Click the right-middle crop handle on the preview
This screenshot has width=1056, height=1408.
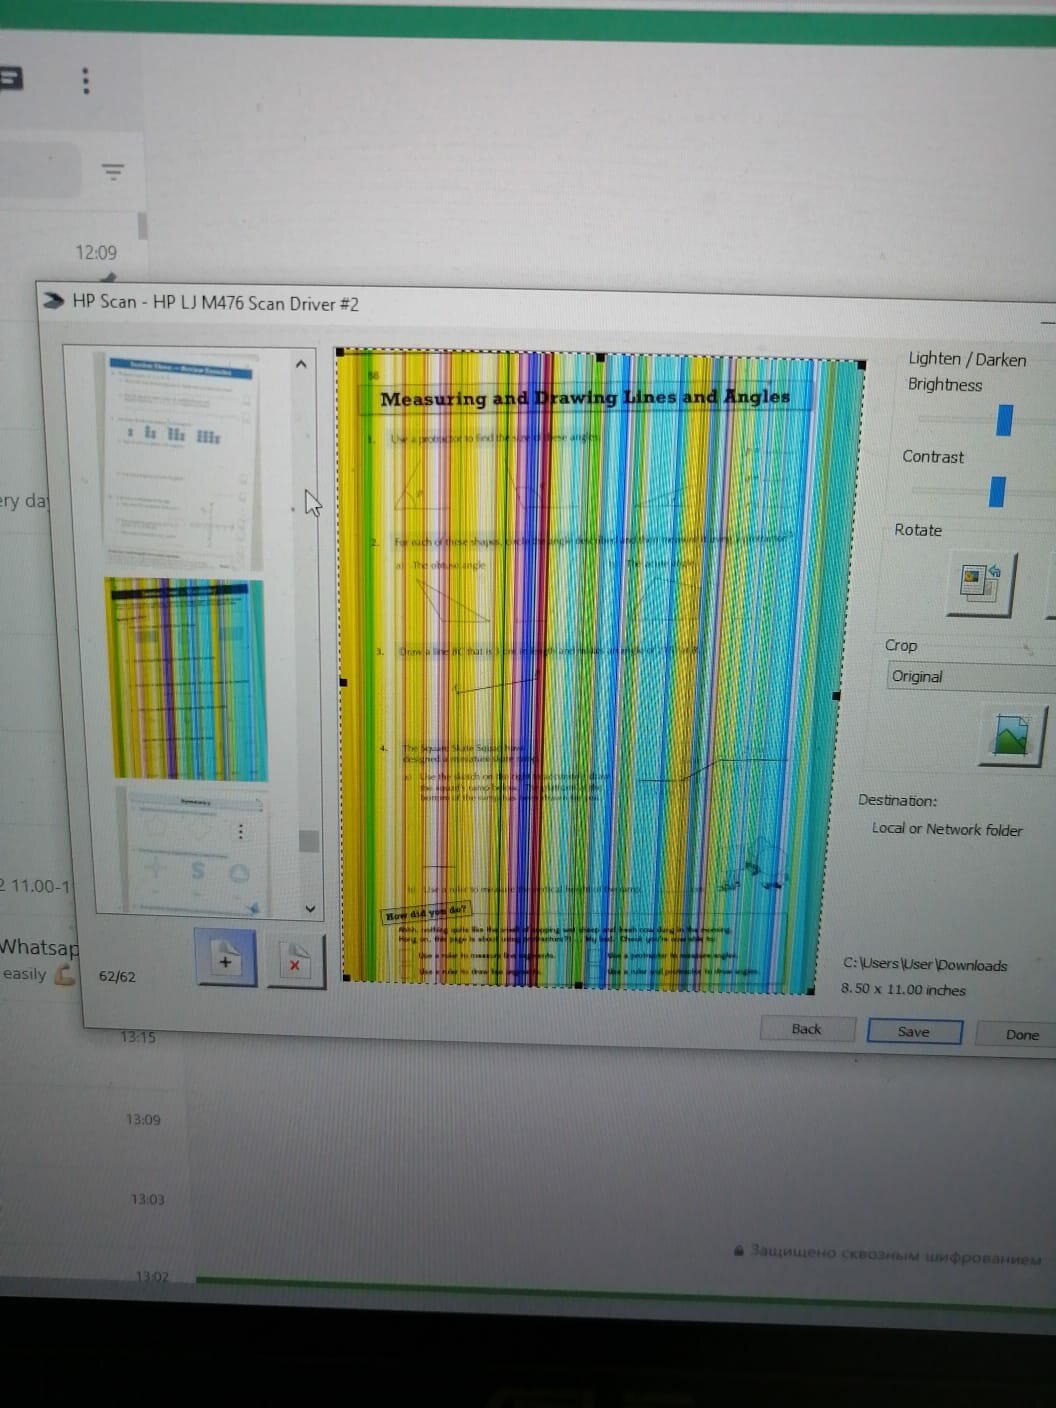point(836,695)
